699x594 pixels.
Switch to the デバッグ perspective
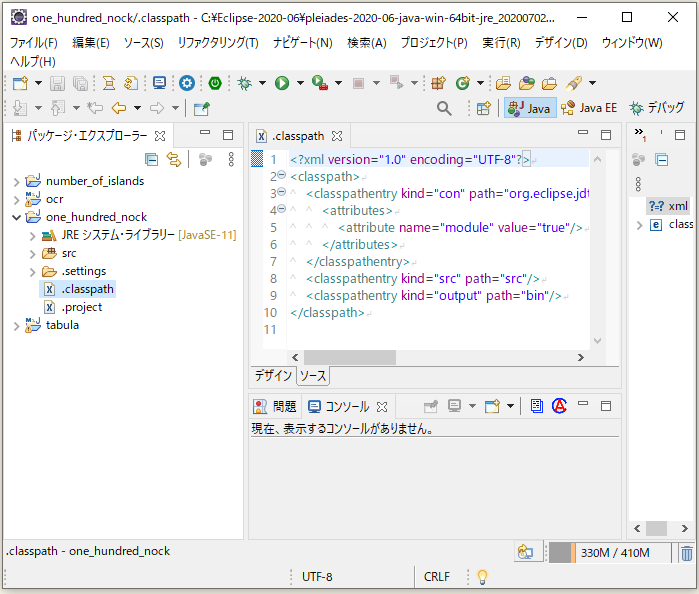tap(657, 108)
